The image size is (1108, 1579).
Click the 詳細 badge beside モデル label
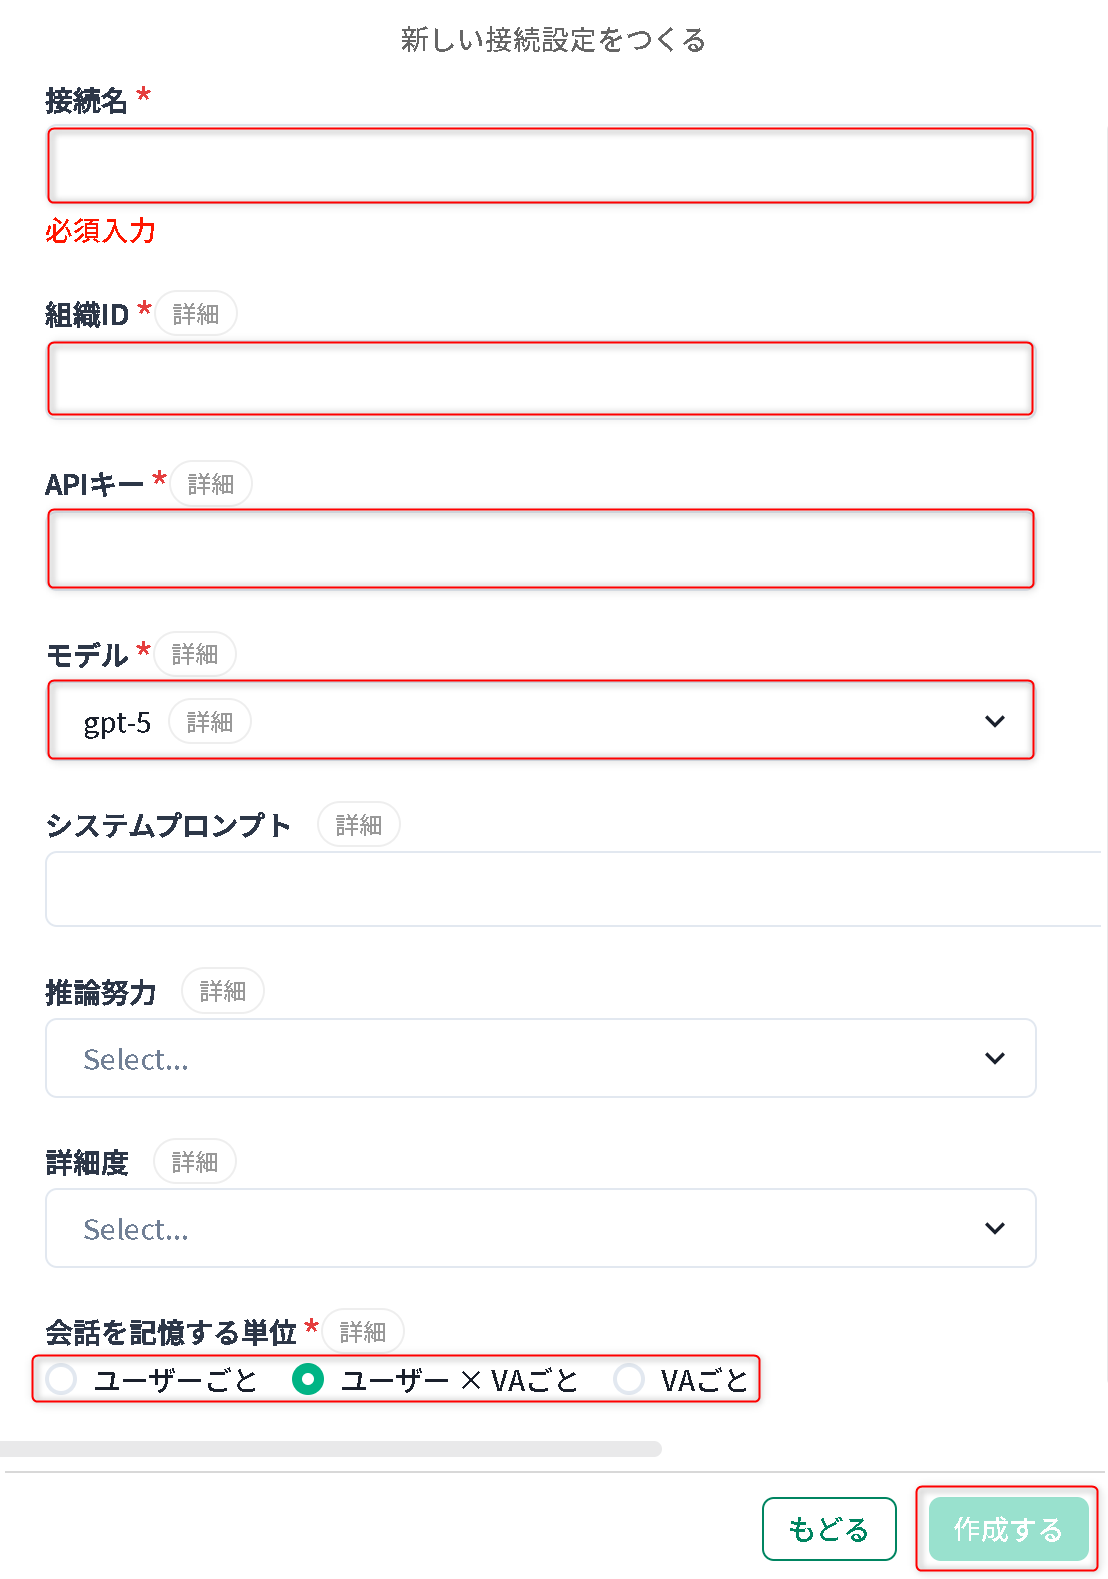pyautogui.click(x=195, y=654)
